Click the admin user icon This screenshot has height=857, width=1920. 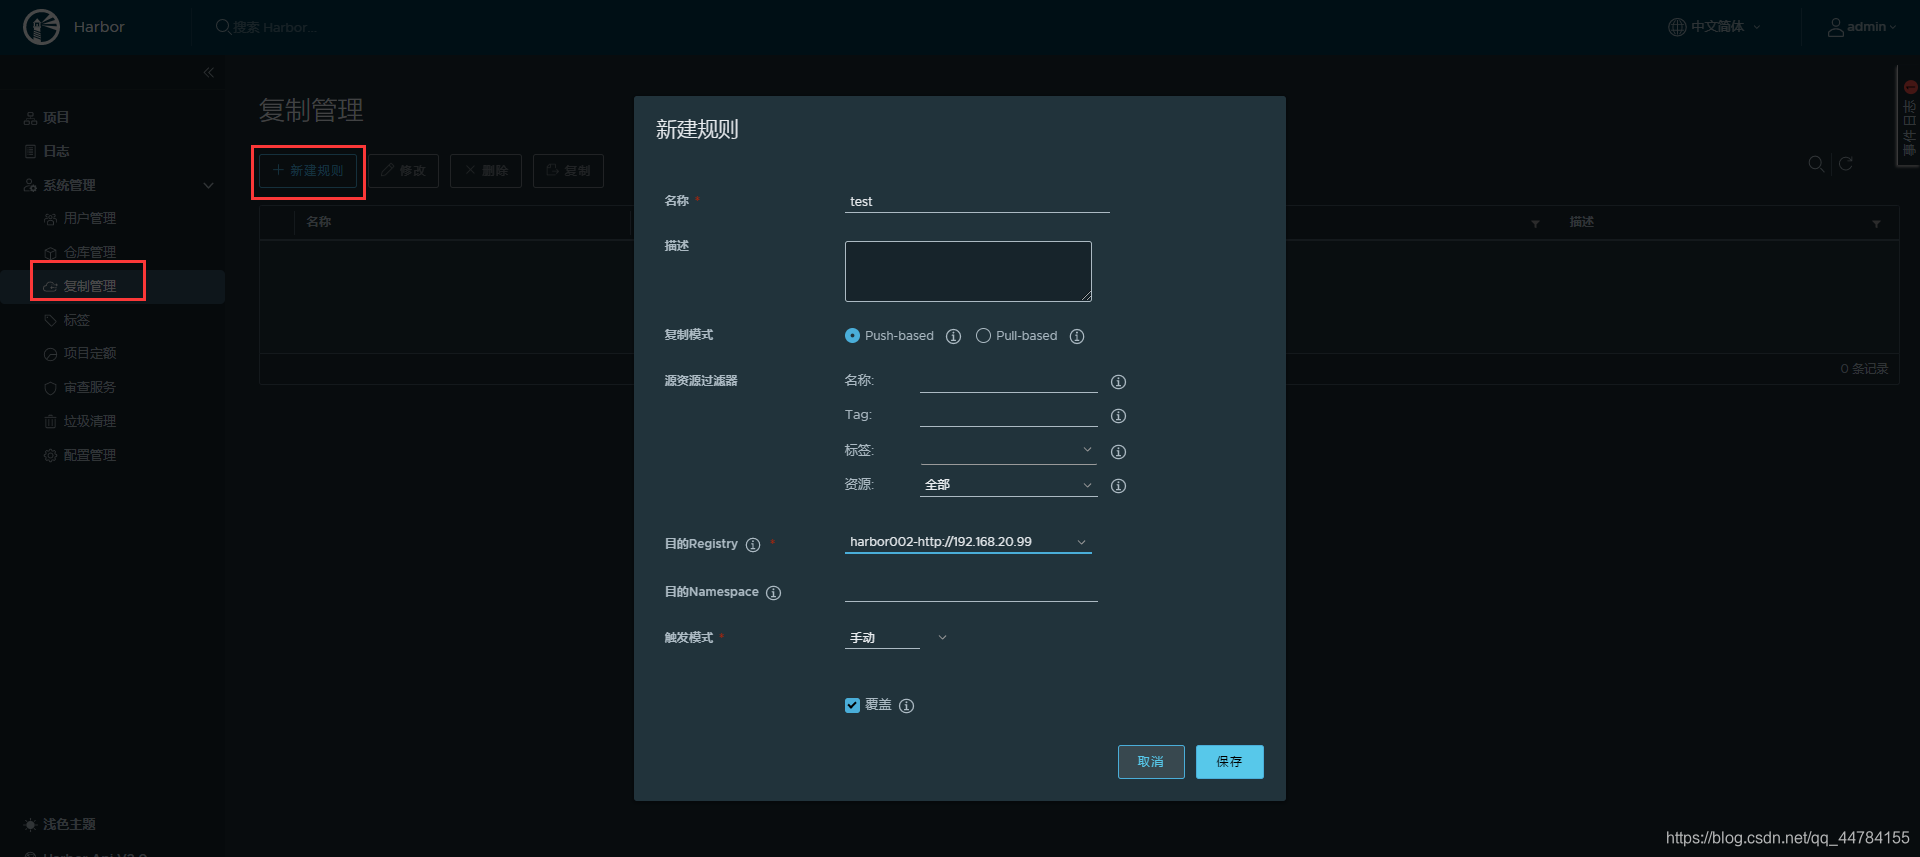pyautogui.click(x=1836, y=27)
